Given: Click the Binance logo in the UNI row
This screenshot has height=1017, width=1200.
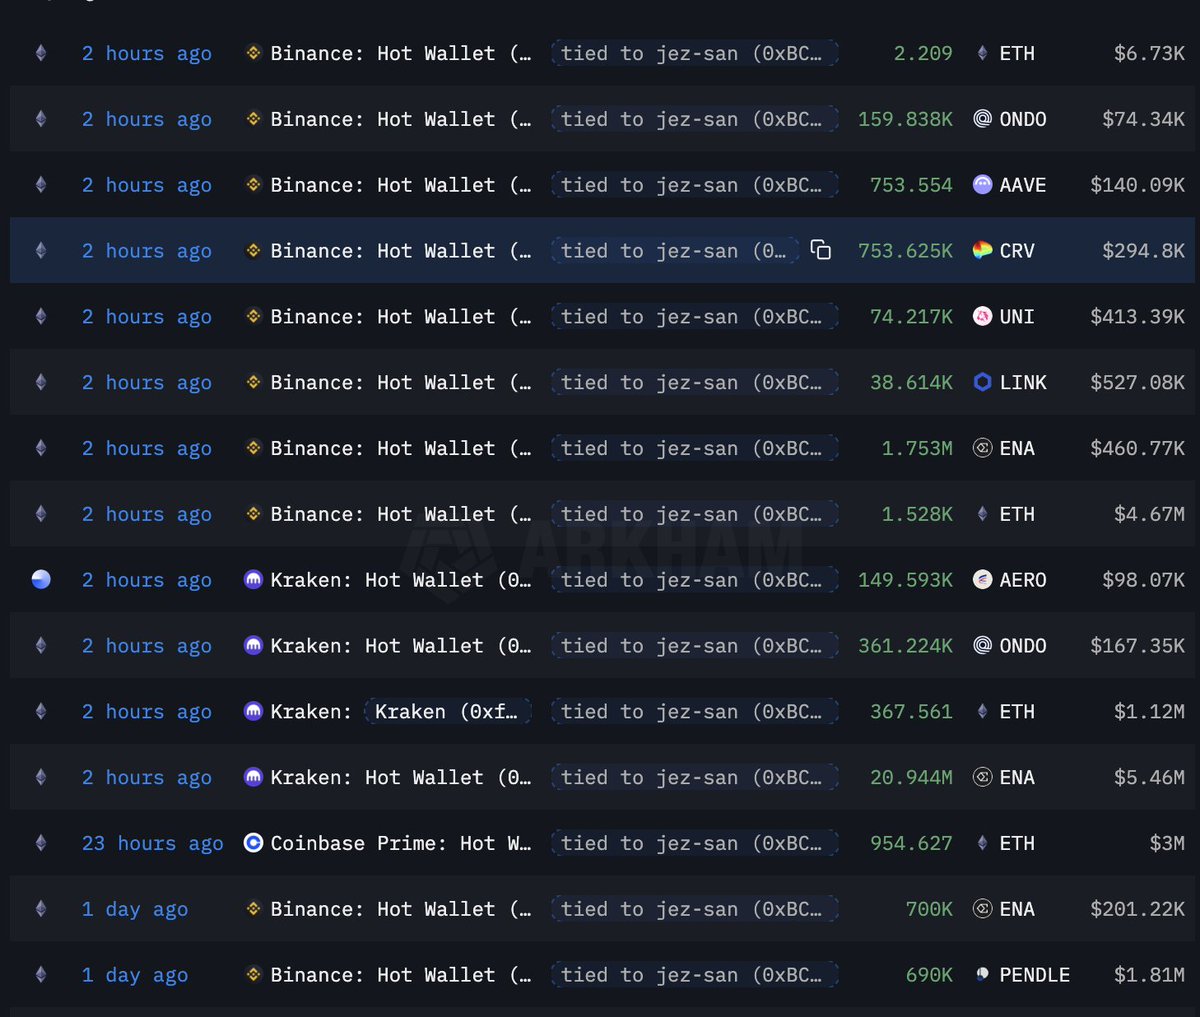Looking at the screenshot, I should pos(254,317).
